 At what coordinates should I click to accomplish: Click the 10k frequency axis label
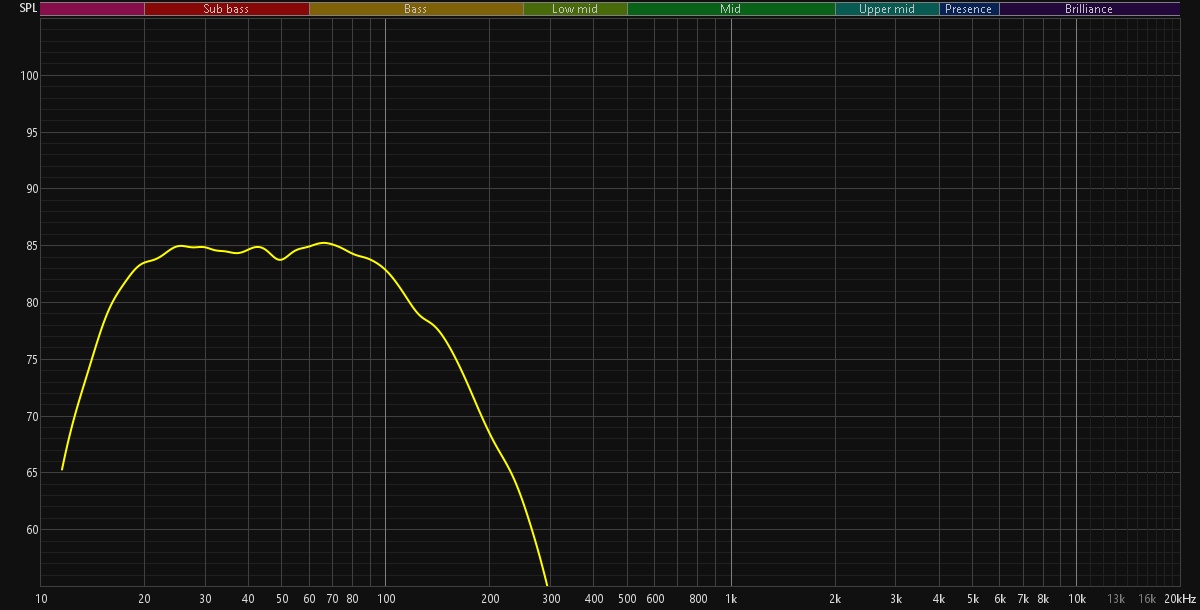click(1077, 599)
